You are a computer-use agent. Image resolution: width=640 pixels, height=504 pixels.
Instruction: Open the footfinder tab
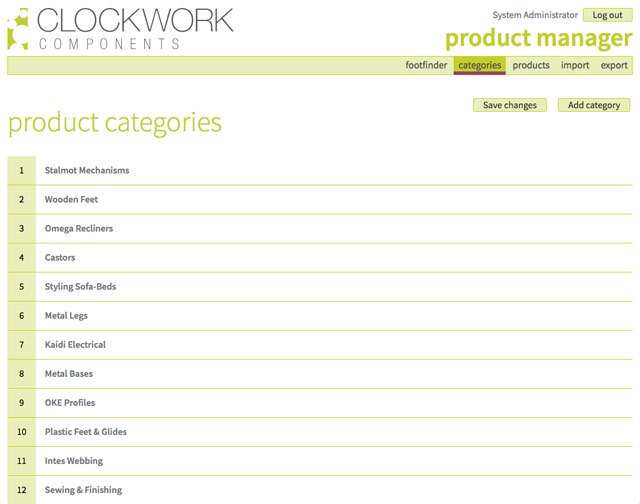point(426,65)
